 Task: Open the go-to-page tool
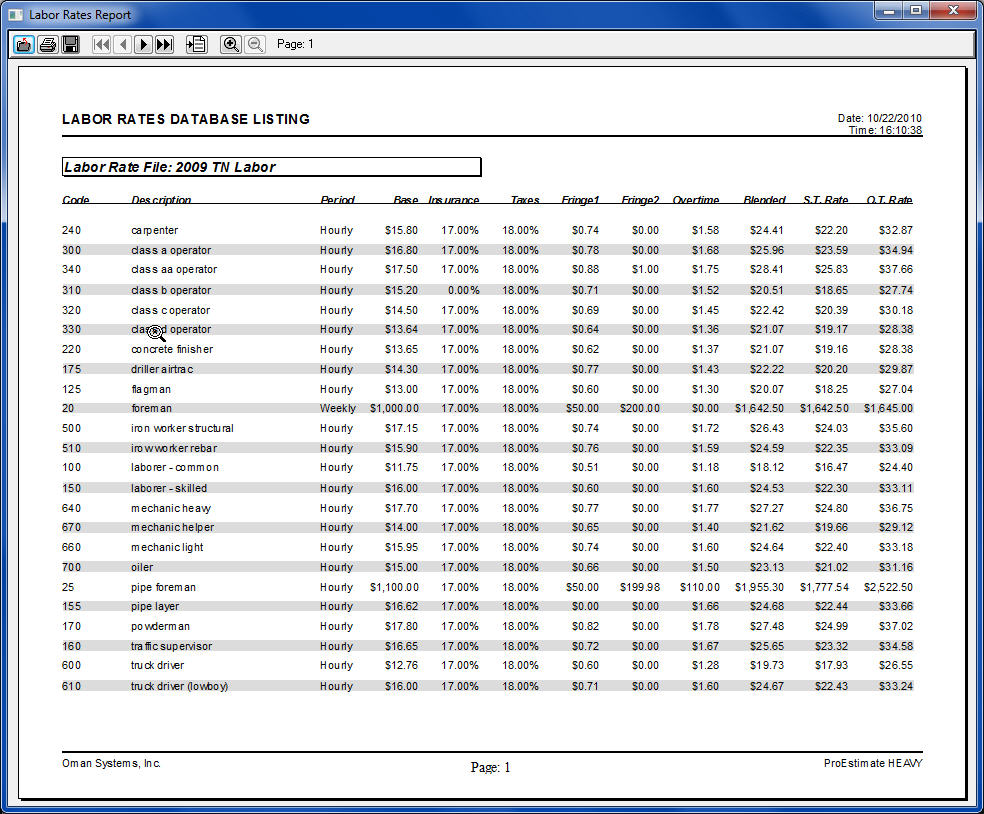[x=196, y=45]
